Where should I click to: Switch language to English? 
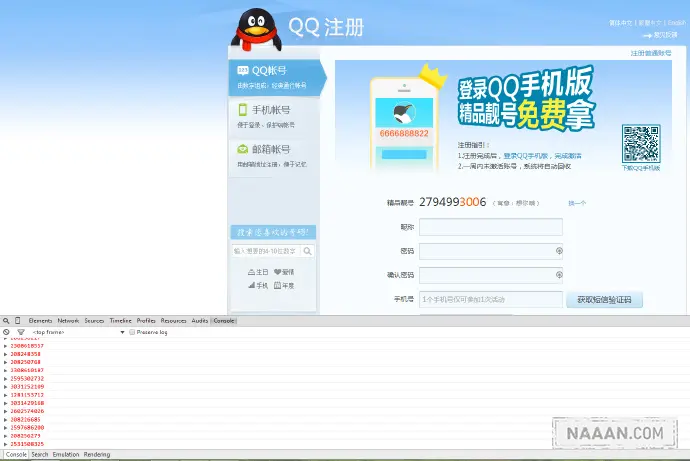click(x=677, y=22)
